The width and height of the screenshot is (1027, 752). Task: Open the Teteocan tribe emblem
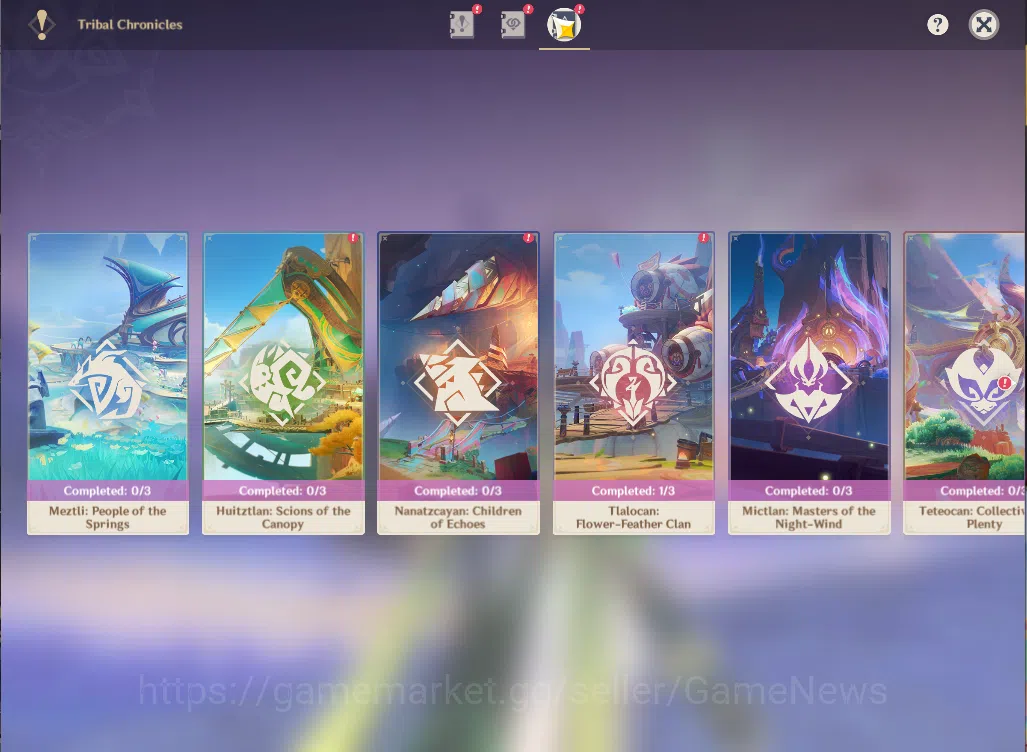coord(982,383)
